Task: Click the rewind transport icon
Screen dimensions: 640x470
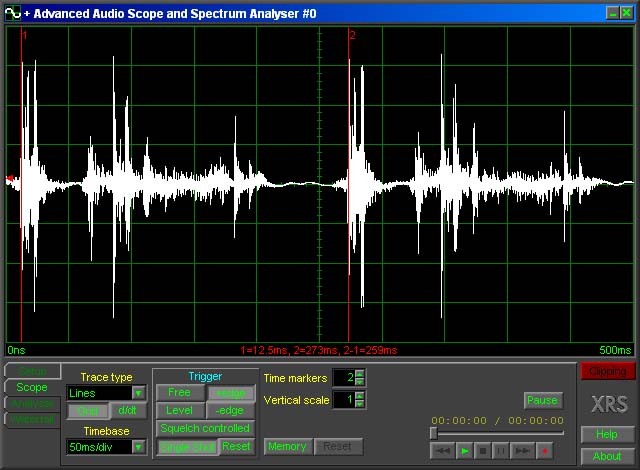Action: tap(443, 451)
